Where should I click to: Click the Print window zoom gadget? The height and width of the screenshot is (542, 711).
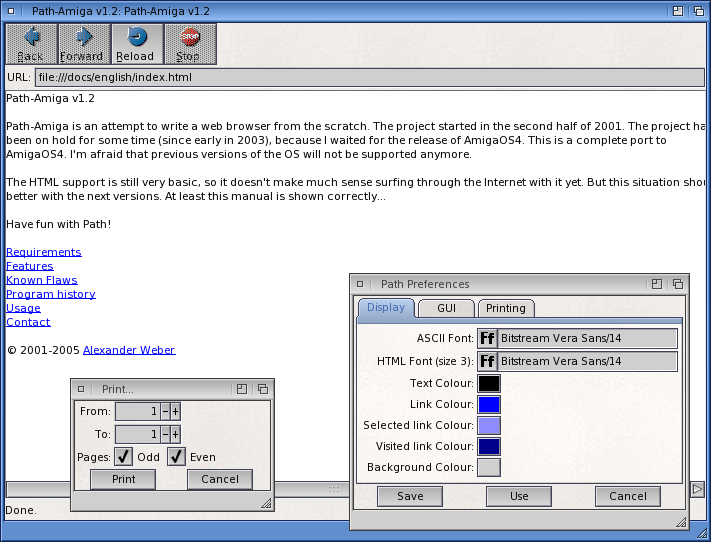(242, 389)
